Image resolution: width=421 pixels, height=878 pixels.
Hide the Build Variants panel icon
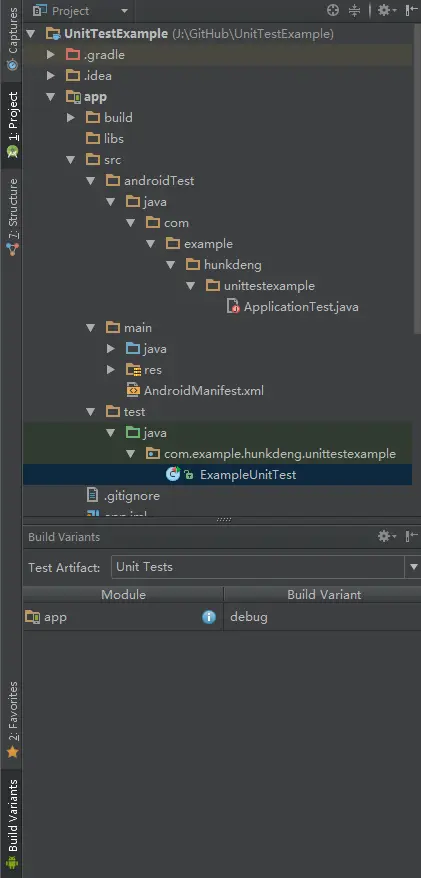[x=411, y=536]
